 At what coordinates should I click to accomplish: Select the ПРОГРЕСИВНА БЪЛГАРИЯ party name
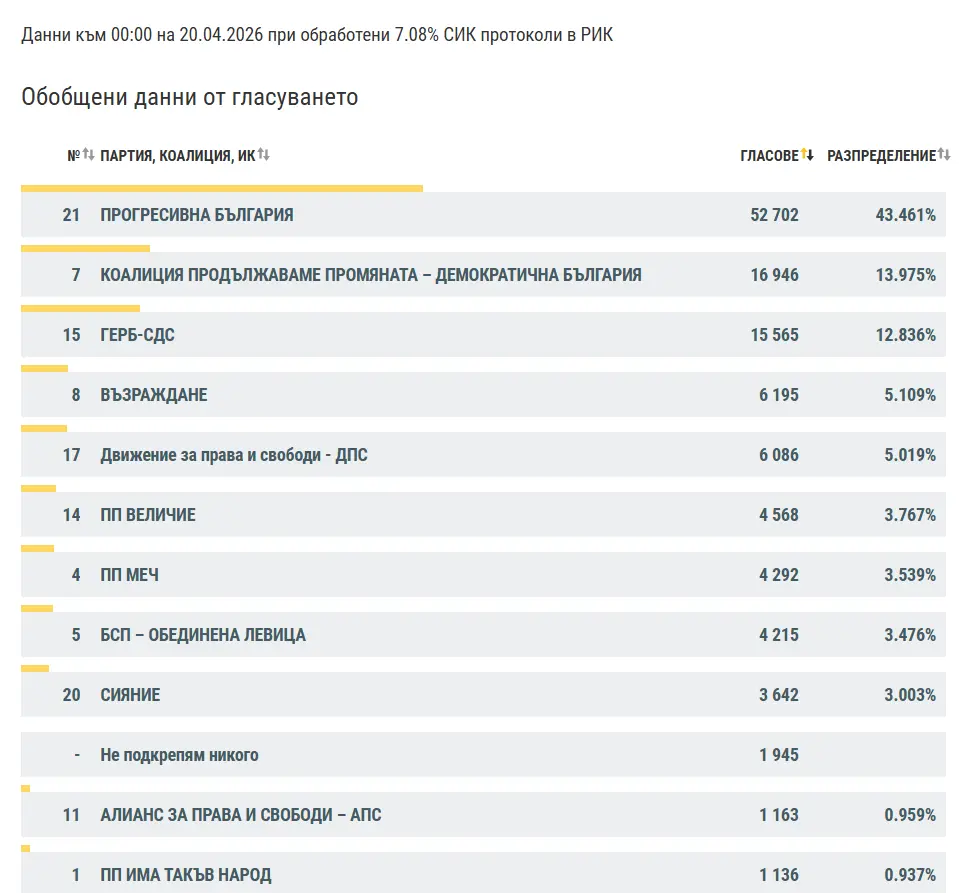[x=197, y=215]
